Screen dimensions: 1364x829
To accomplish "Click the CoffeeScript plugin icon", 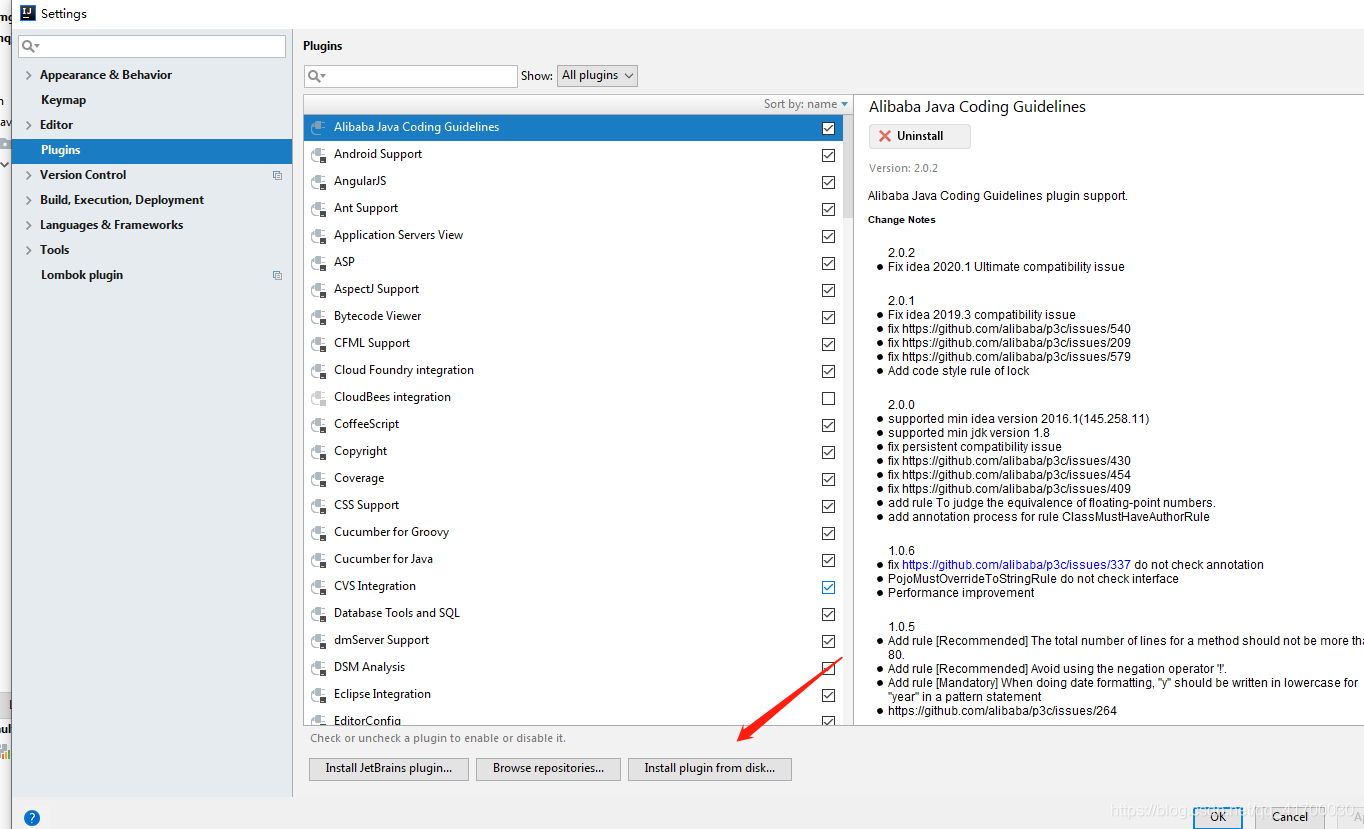I will click(319, 425).
